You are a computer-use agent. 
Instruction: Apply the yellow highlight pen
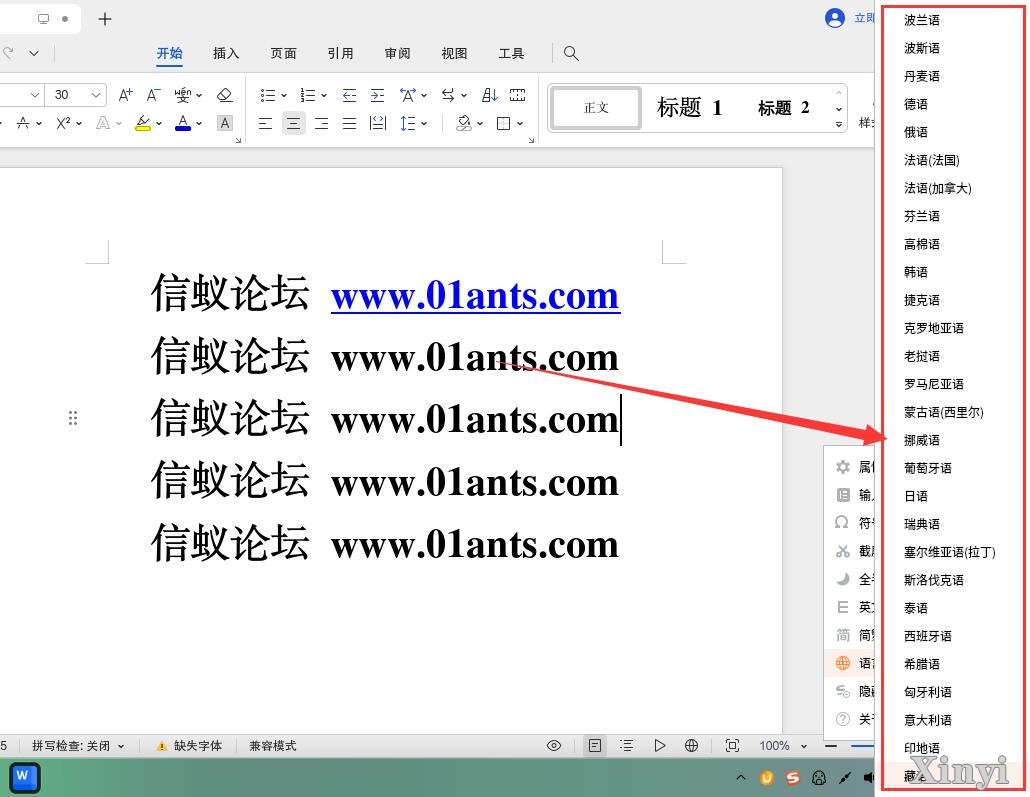point(143,123)
